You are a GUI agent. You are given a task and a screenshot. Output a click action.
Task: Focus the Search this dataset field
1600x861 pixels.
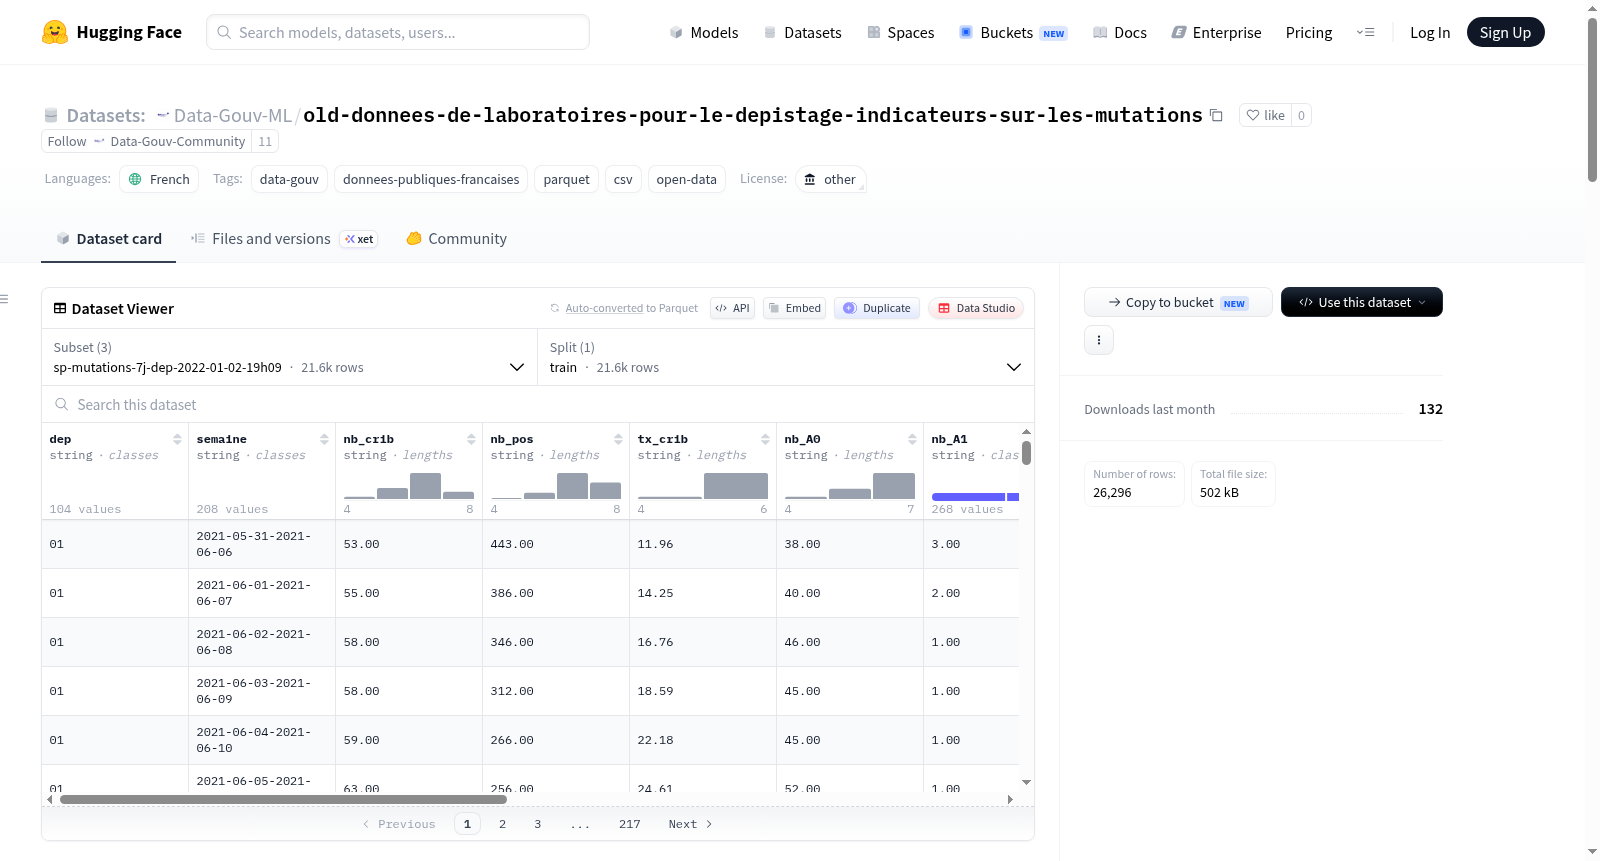click(538, 404)
